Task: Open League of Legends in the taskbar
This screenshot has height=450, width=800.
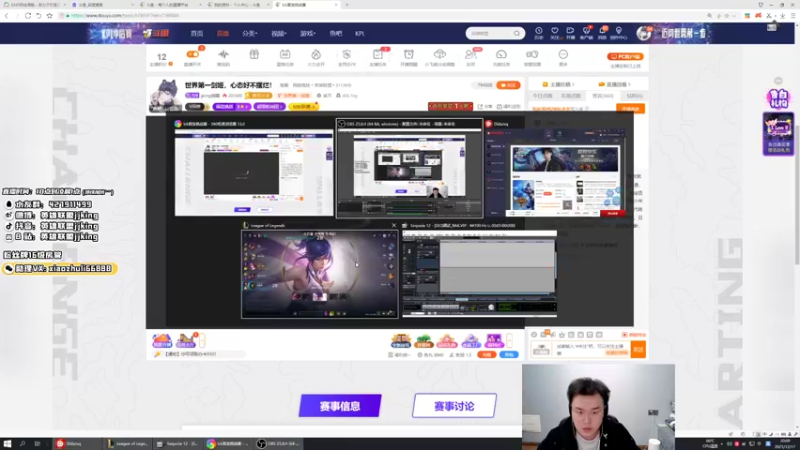Action: click(x=128, y=444)
